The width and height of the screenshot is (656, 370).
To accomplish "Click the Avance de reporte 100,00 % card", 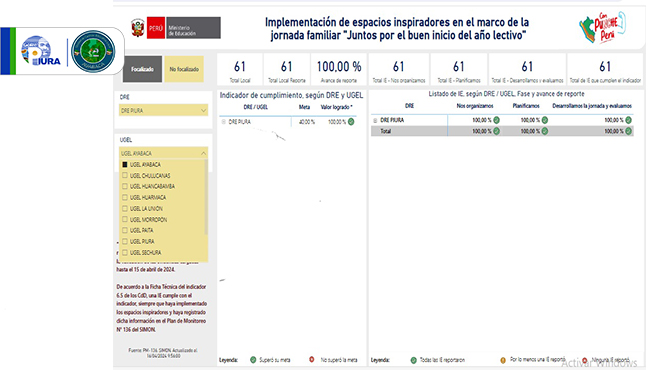I will (339, 69).
